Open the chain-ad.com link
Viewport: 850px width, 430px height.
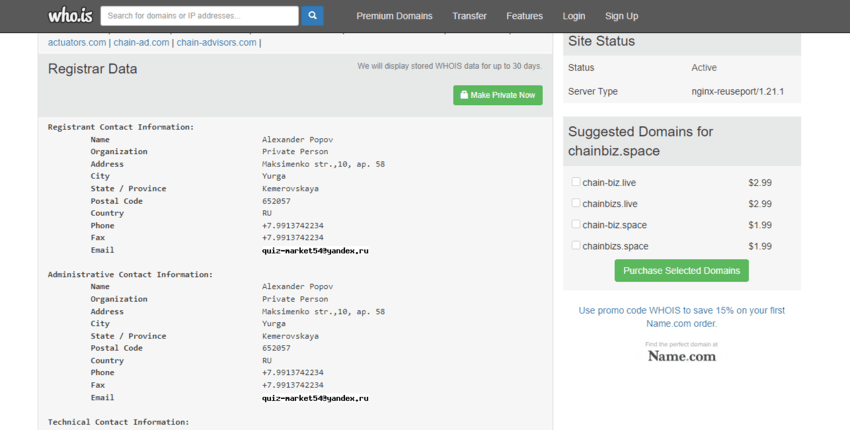141,43
